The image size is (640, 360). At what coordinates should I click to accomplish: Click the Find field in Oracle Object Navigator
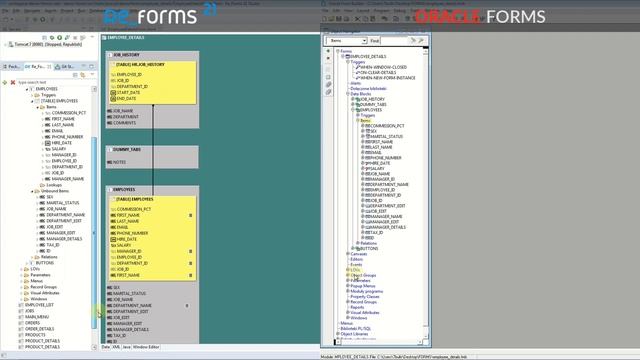tap(393, 41)
